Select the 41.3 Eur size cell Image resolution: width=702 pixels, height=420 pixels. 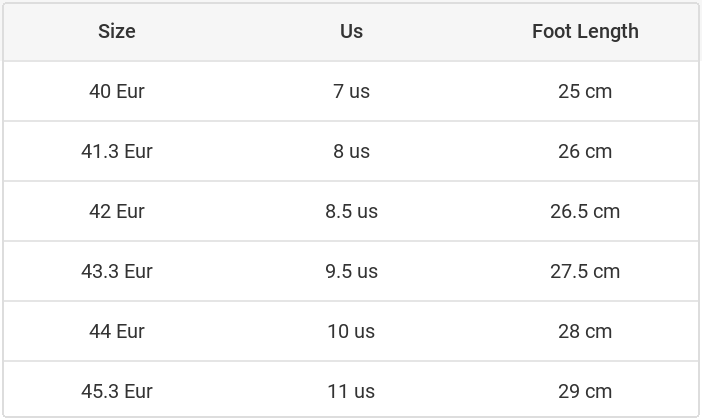point(117,151)
